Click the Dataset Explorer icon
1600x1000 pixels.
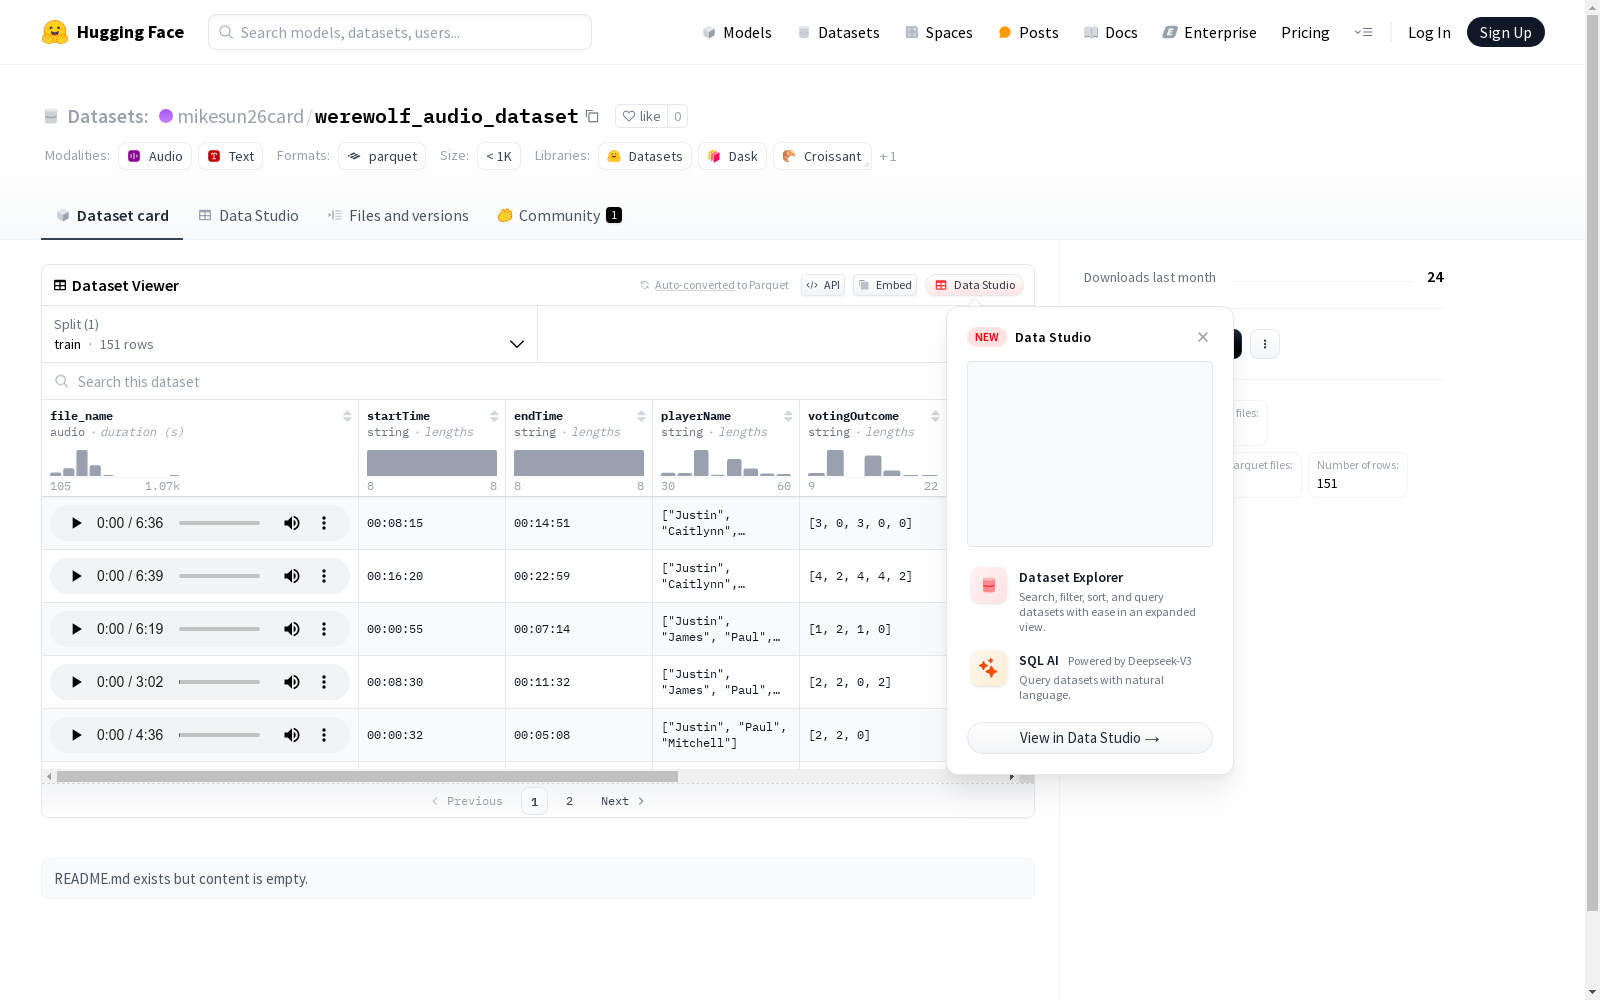pos(989,586)
